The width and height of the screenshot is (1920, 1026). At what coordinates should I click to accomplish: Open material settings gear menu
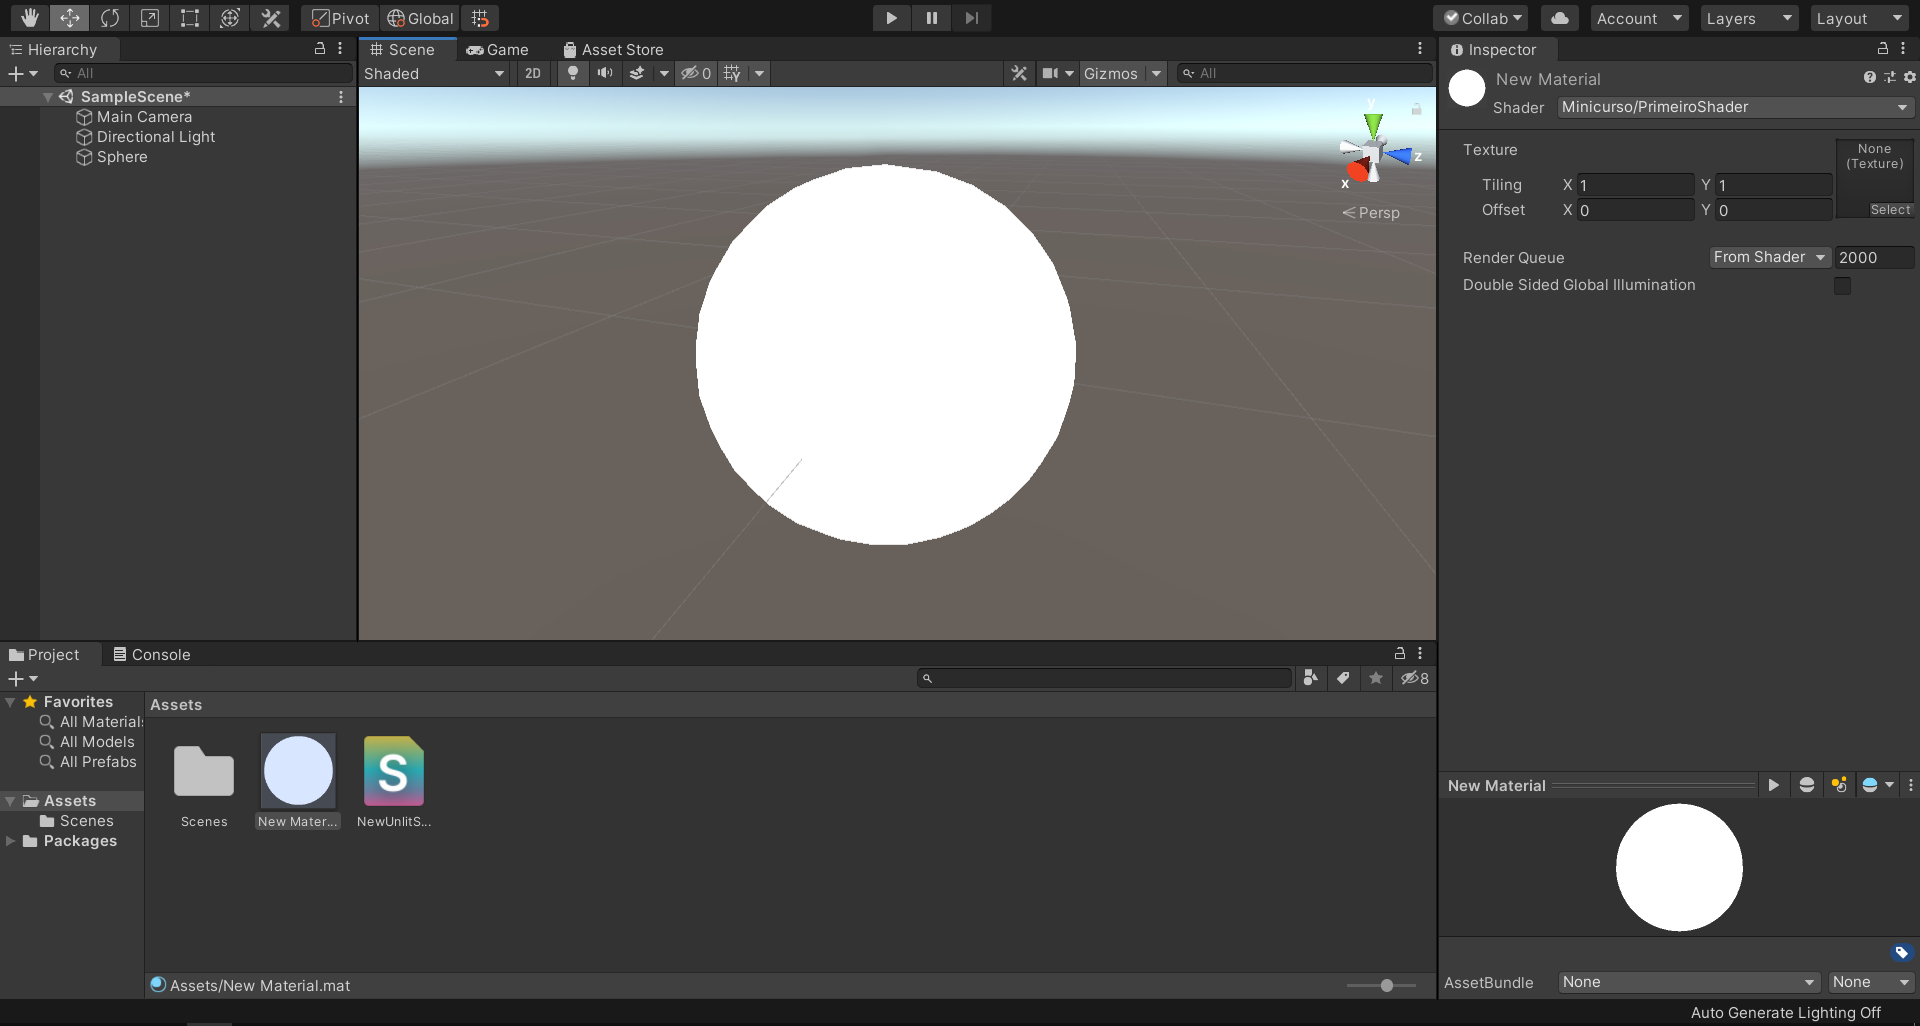[1909, 78]
